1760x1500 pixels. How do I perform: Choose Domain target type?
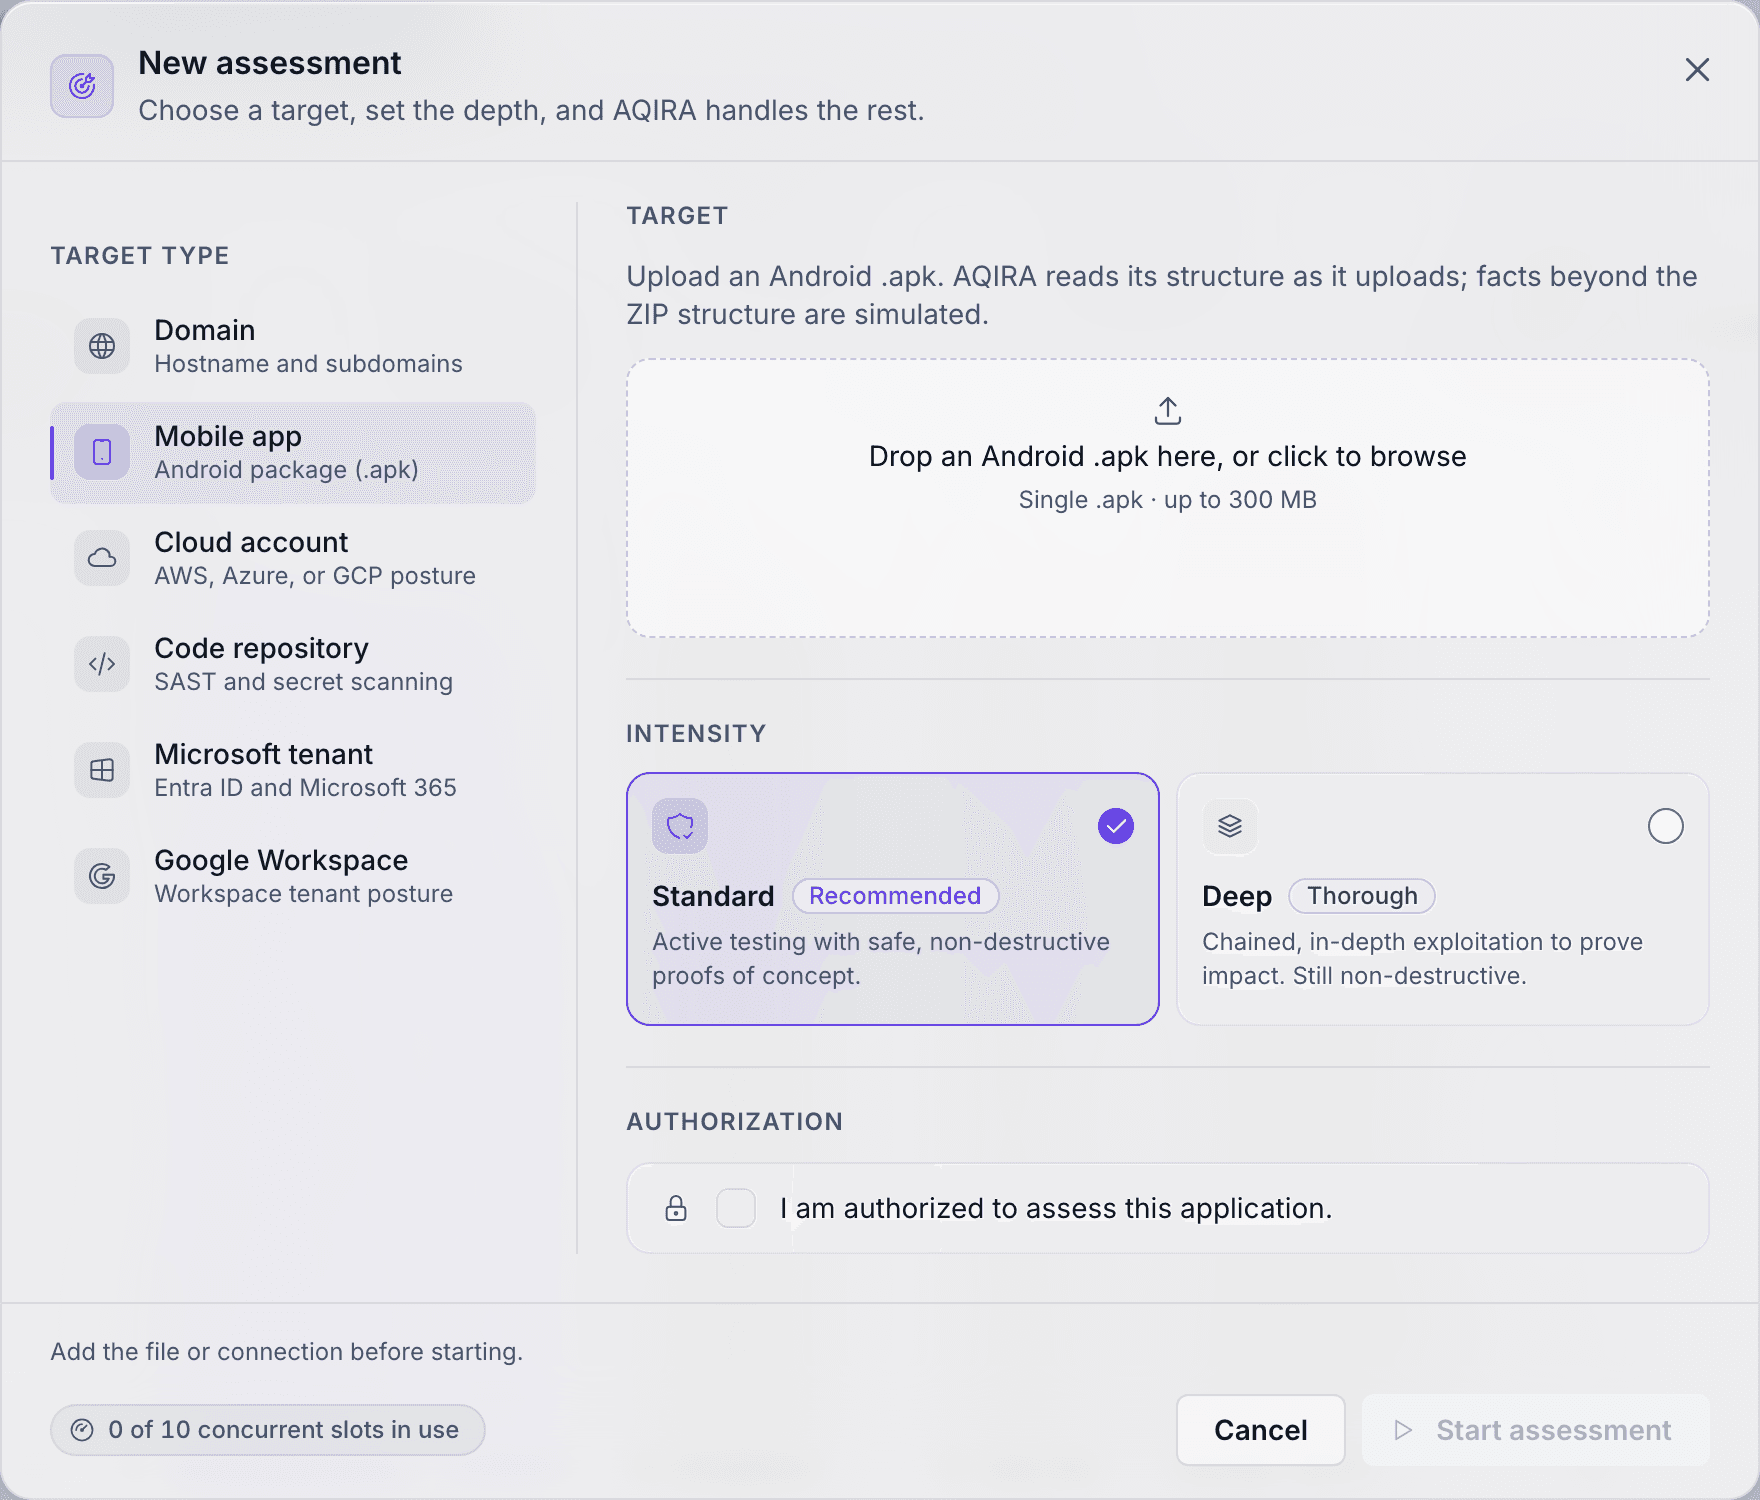tap(293, 346)
